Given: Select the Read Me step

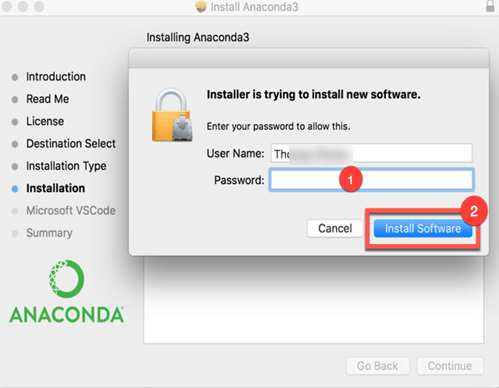Looking at the screenshot, I should 48,99.
